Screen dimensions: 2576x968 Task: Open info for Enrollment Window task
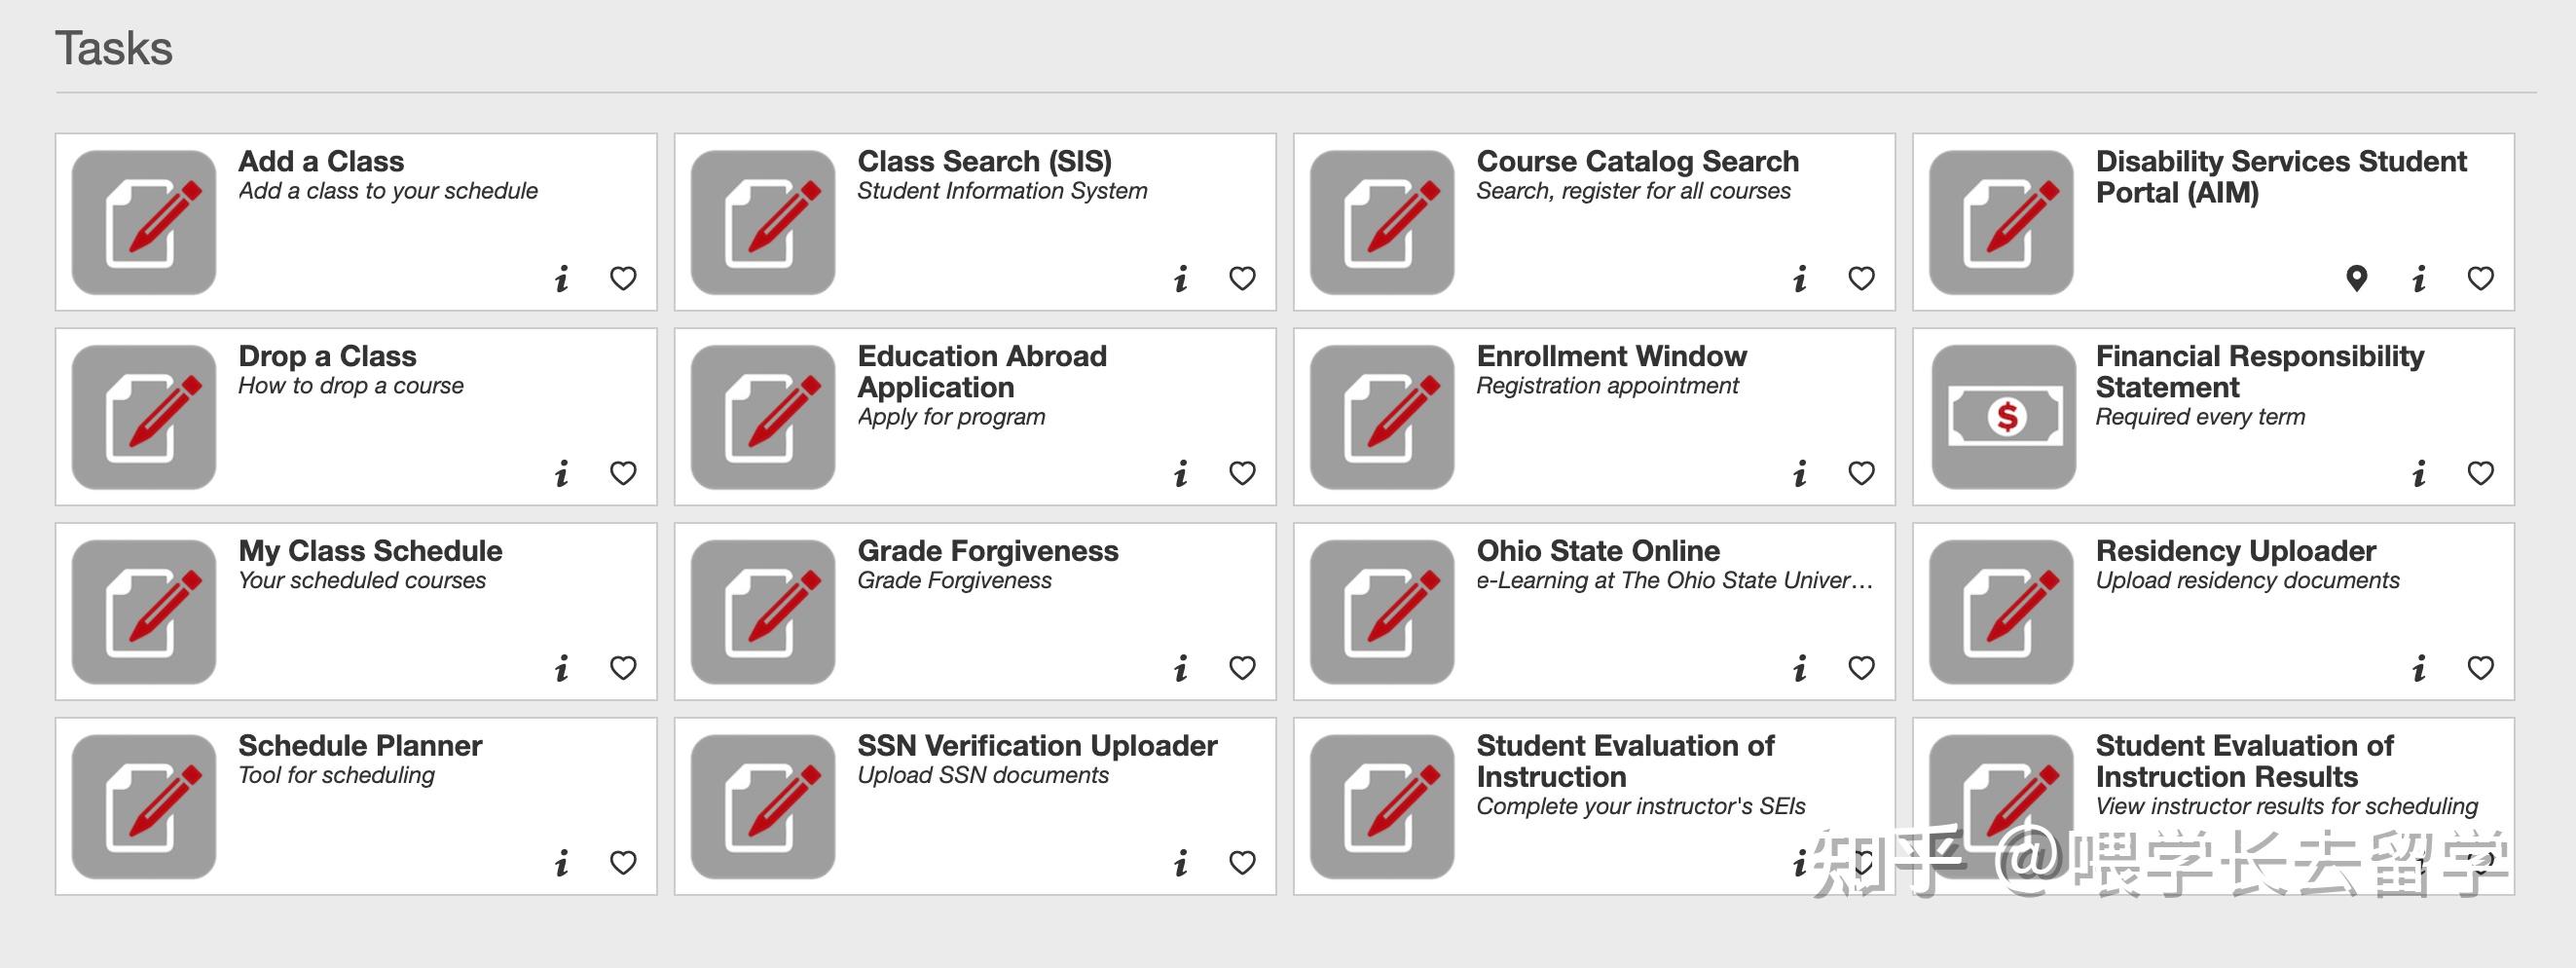click(x=1800, y=473)
